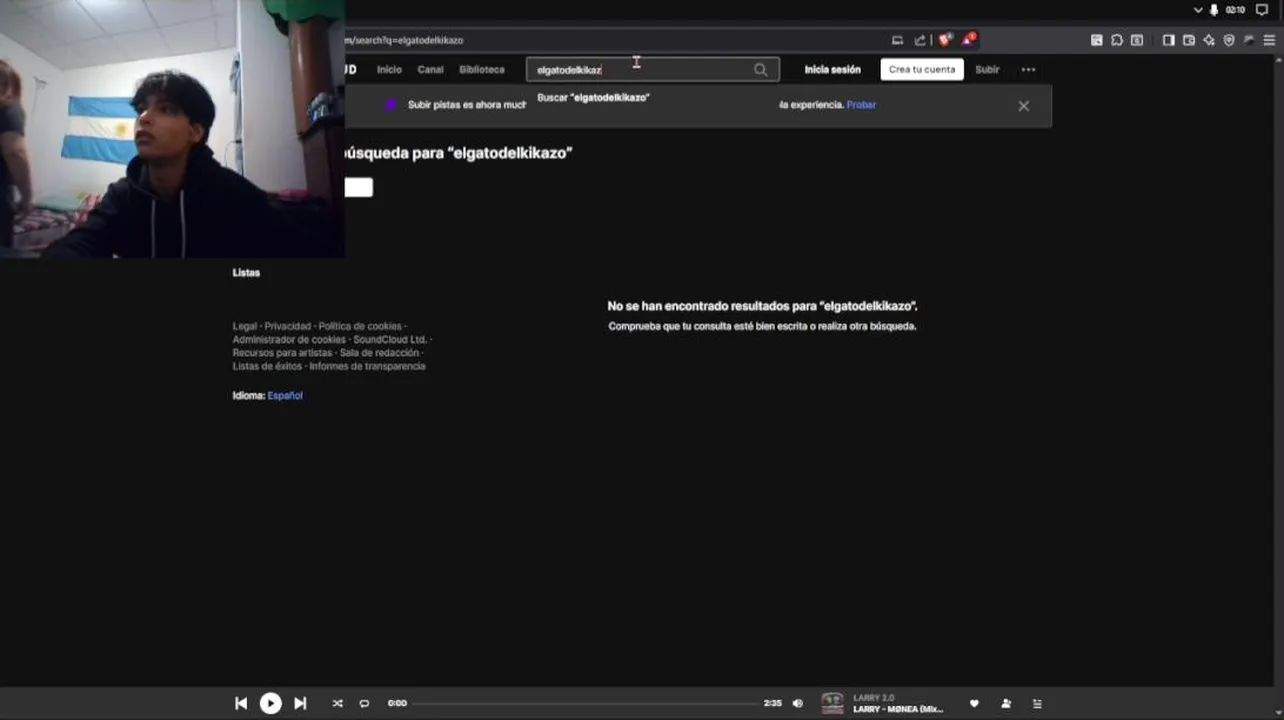Viewport: 1284px width, 720px height.
Task: Go to Canal tab
Action: point(430,70)
